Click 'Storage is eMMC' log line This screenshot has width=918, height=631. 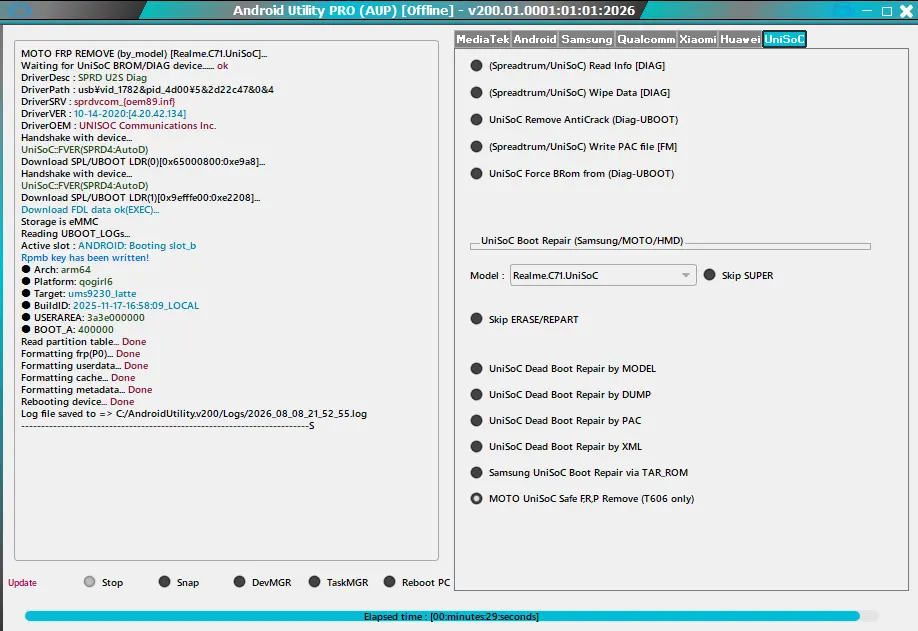[60, 221]
